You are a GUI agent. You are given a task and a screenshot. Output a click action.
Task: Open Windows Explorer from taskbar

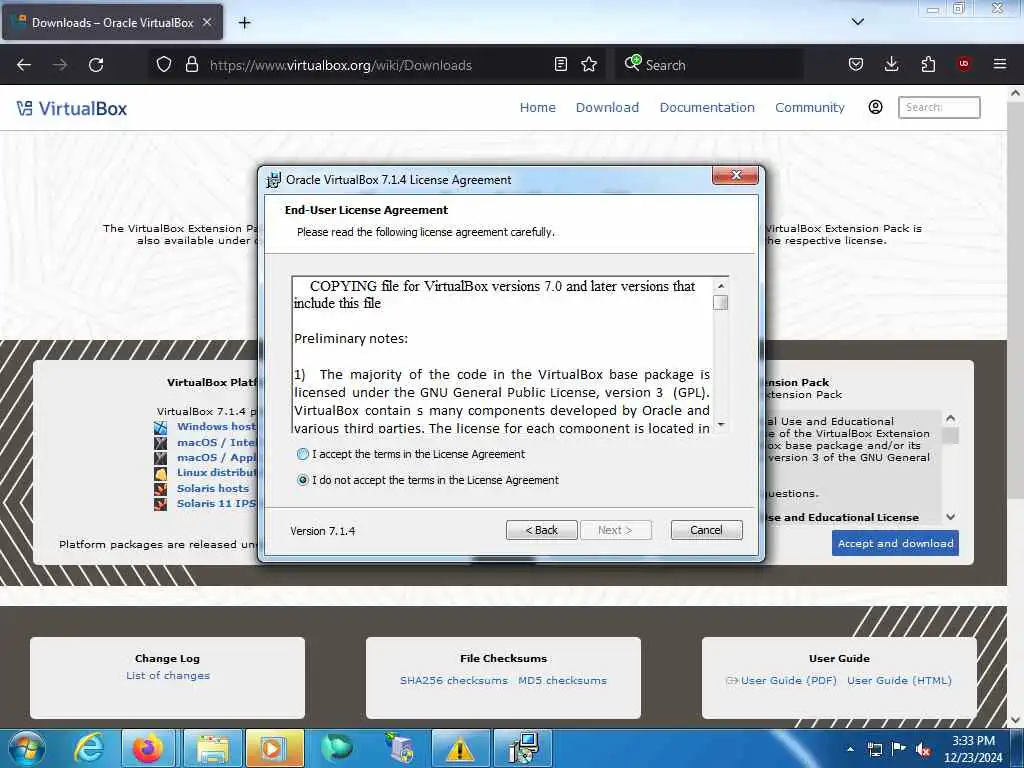coord(212,748)
